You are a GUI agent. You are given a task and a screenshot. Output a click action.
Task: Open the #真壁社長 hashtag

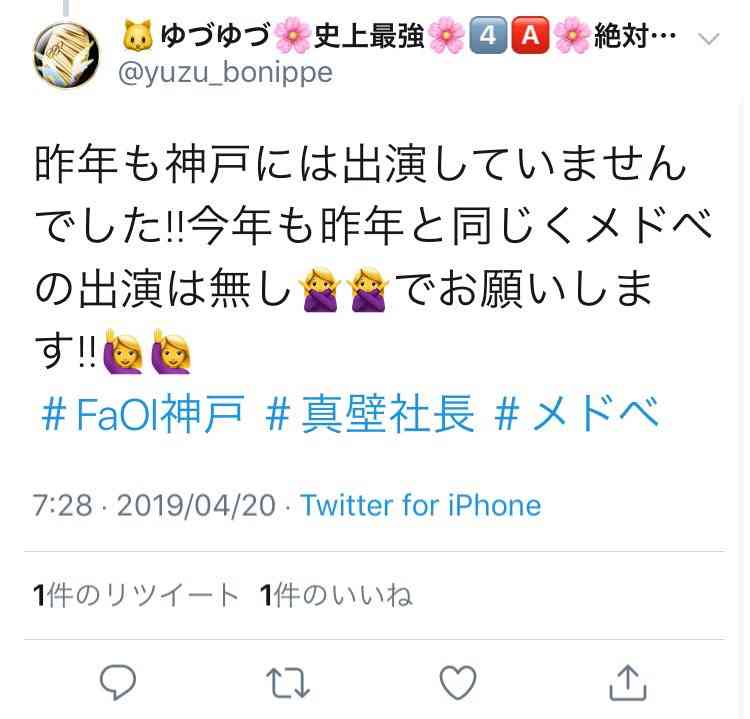371,413
